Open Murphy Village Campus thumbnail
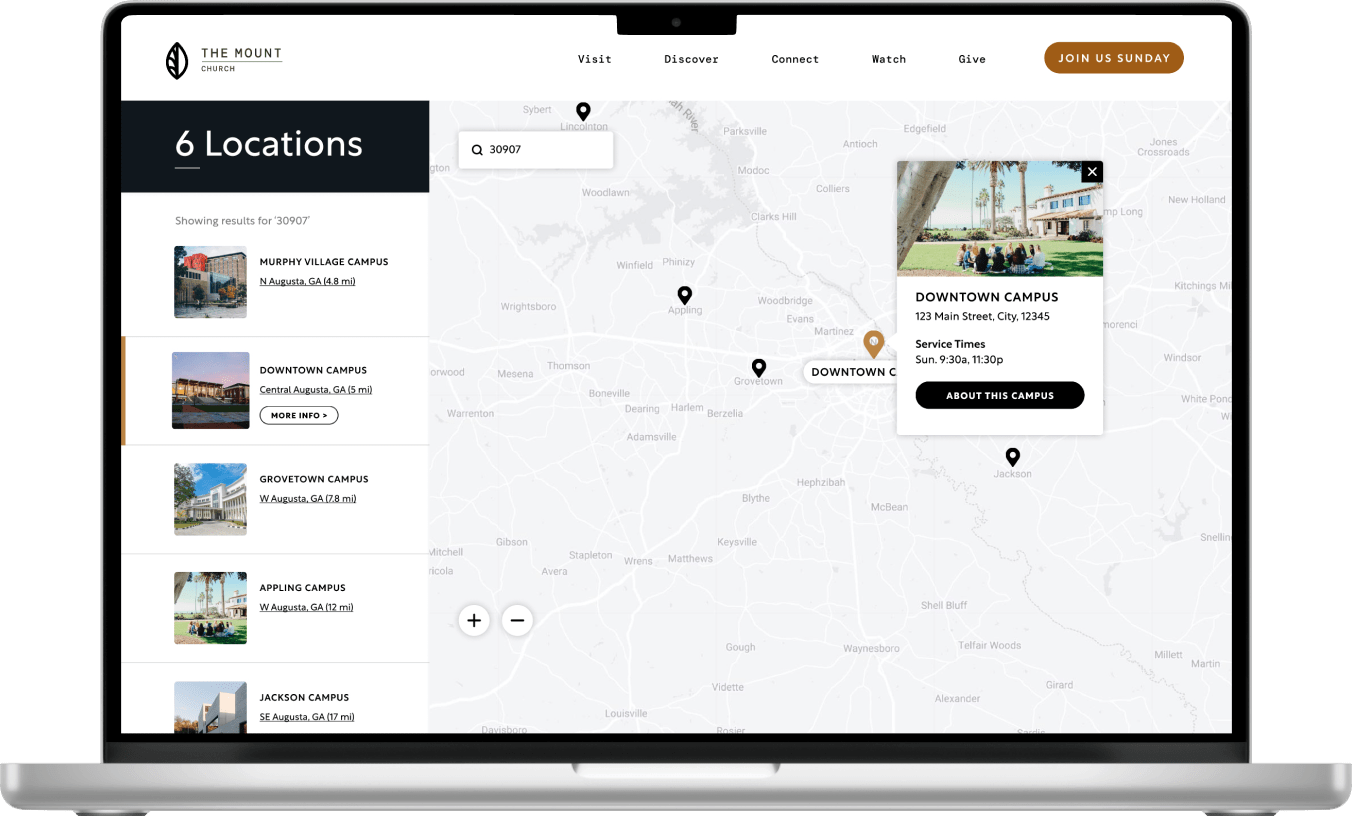 point(210,282)
